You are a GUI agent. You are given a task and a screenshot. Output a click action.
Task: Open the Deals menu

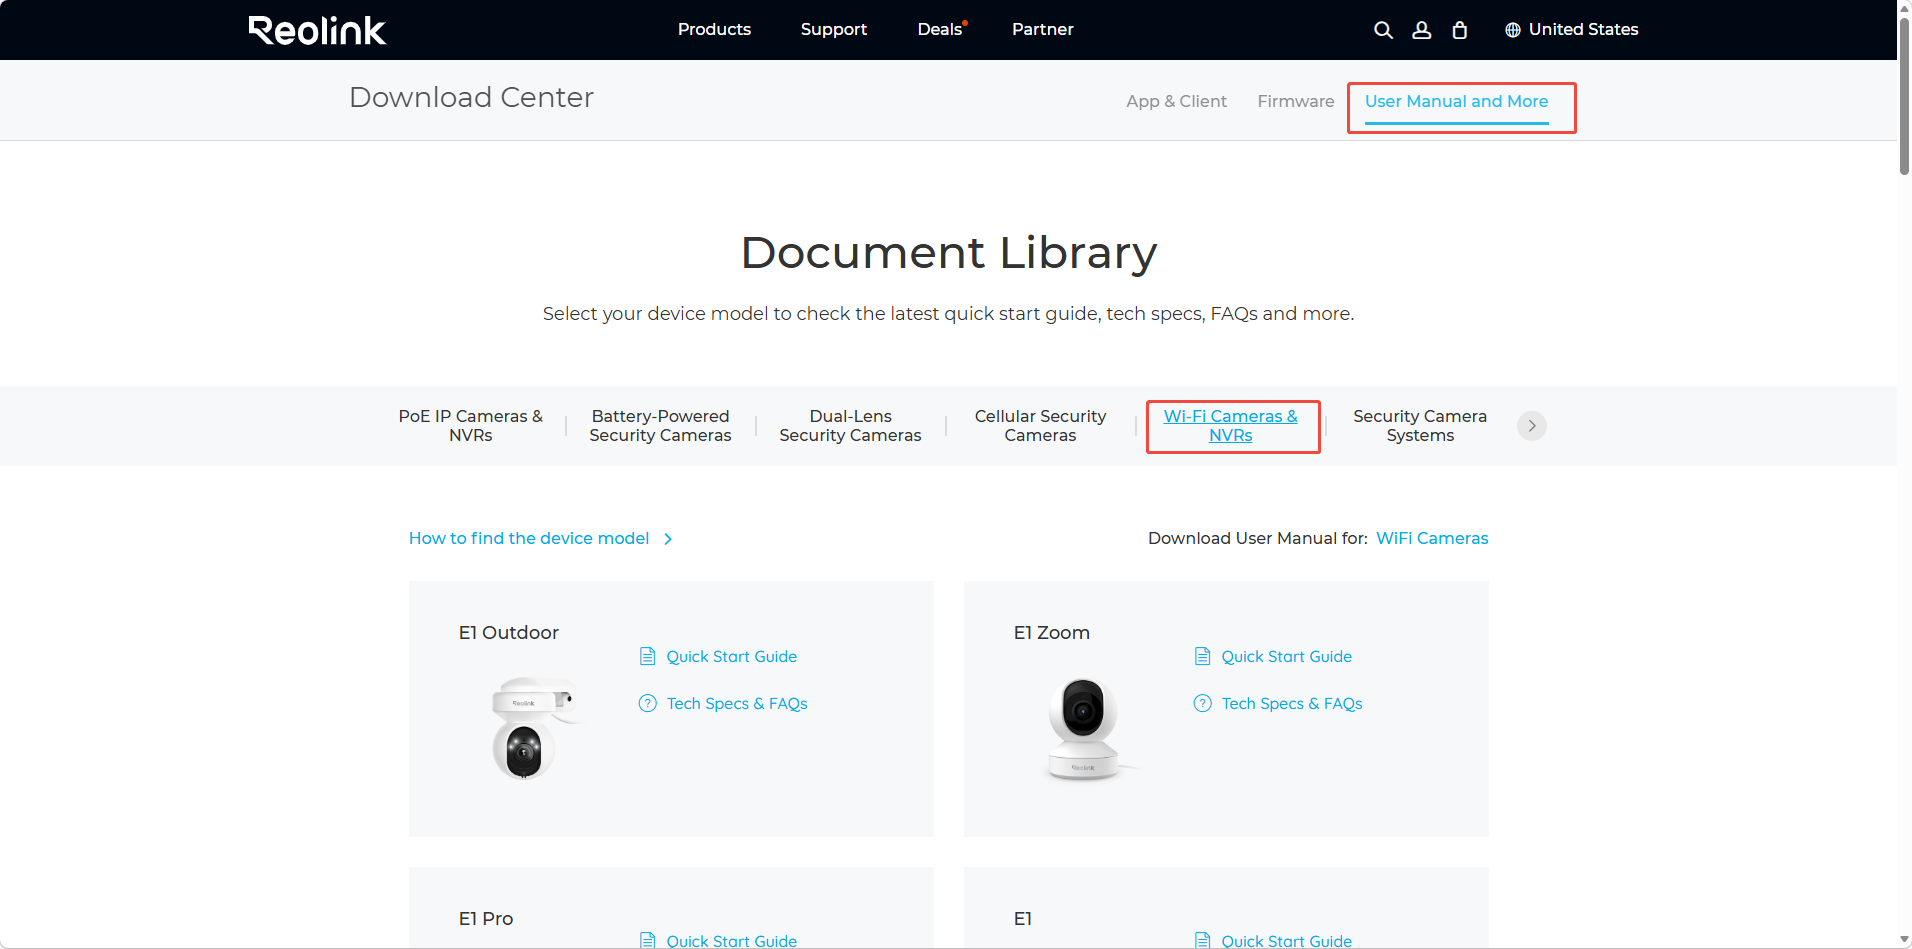click(941, 29)
